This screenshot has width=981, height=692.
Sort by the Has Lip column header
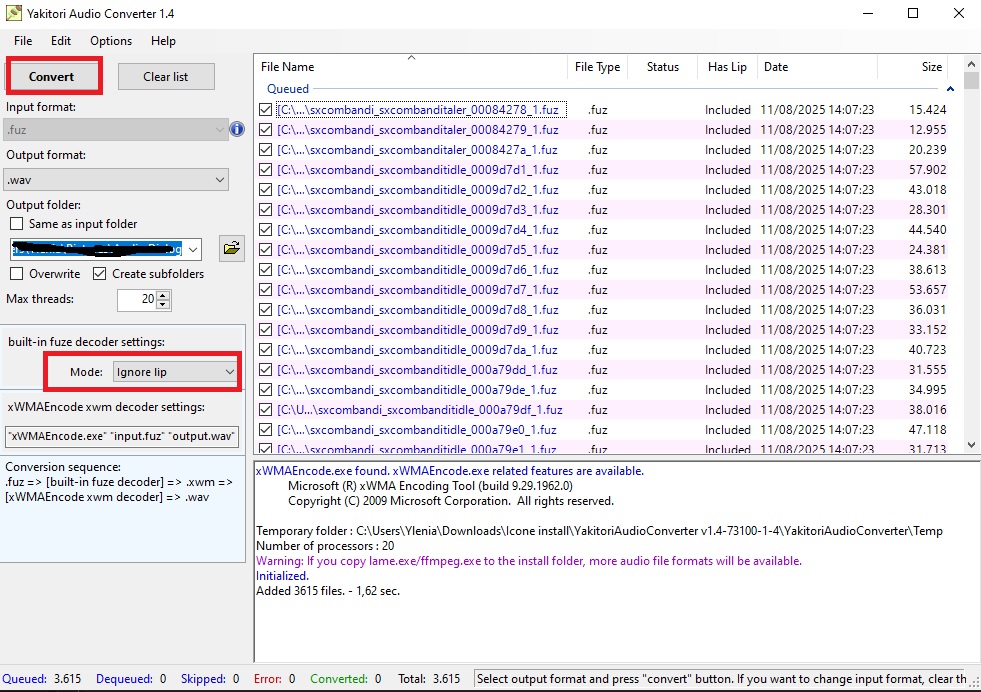point(727,67)
